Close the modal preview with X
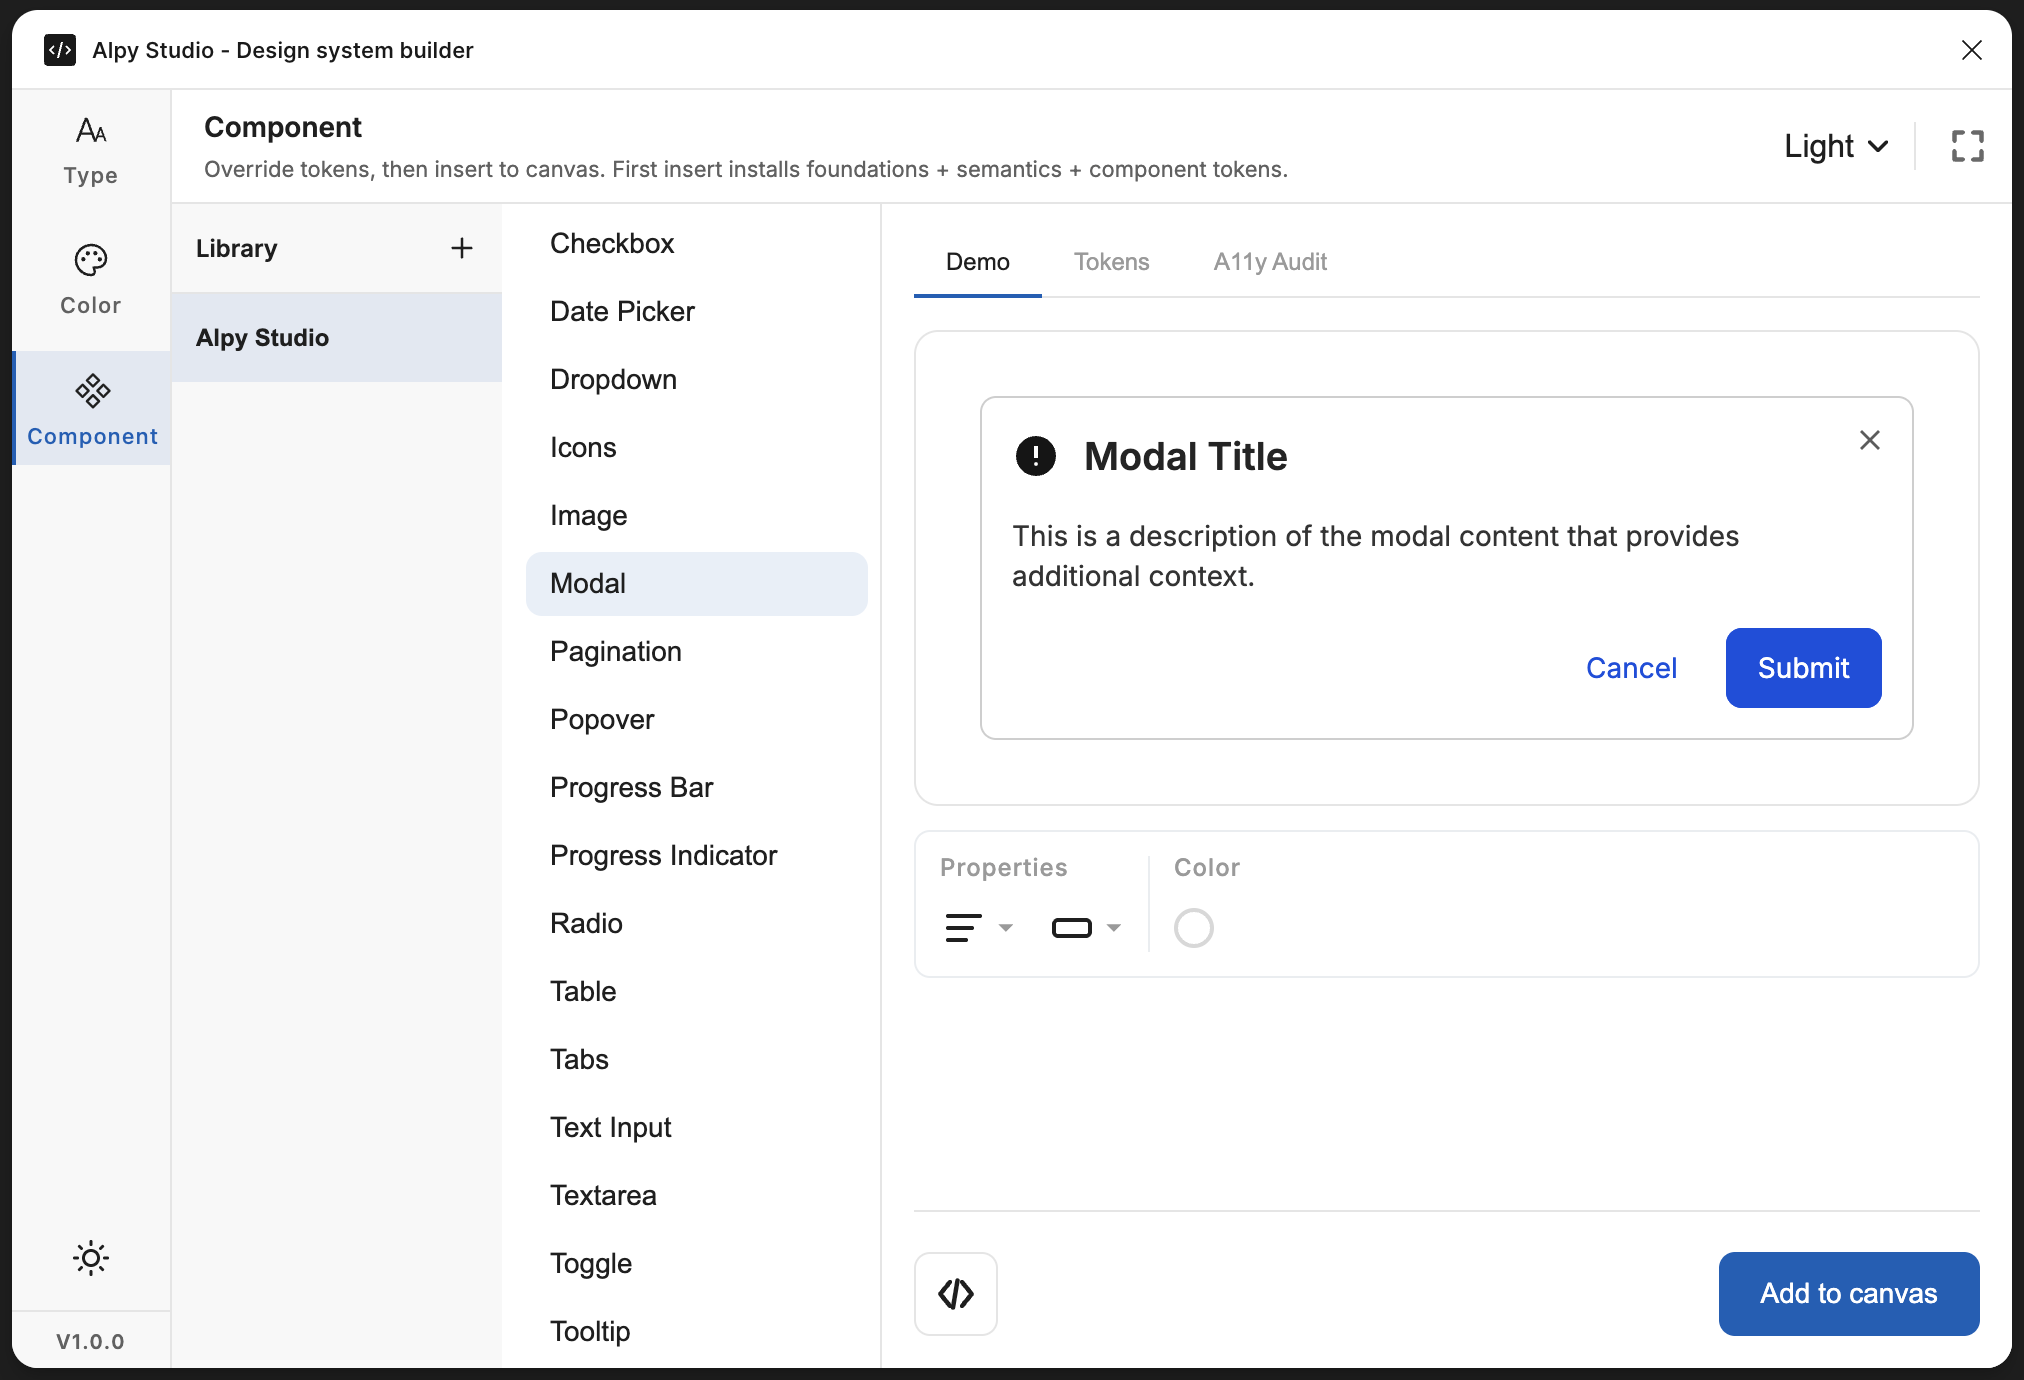 [x=1869, y=440]
